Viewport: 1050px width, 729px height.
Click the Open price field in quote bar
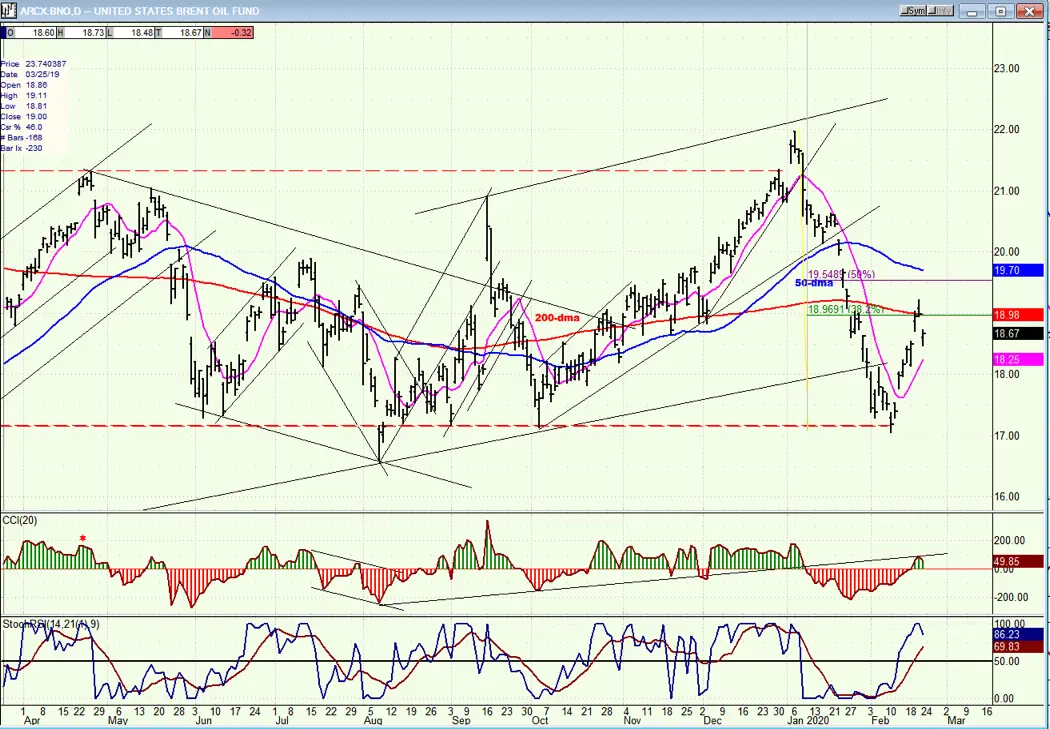click(x=29, y=32)
